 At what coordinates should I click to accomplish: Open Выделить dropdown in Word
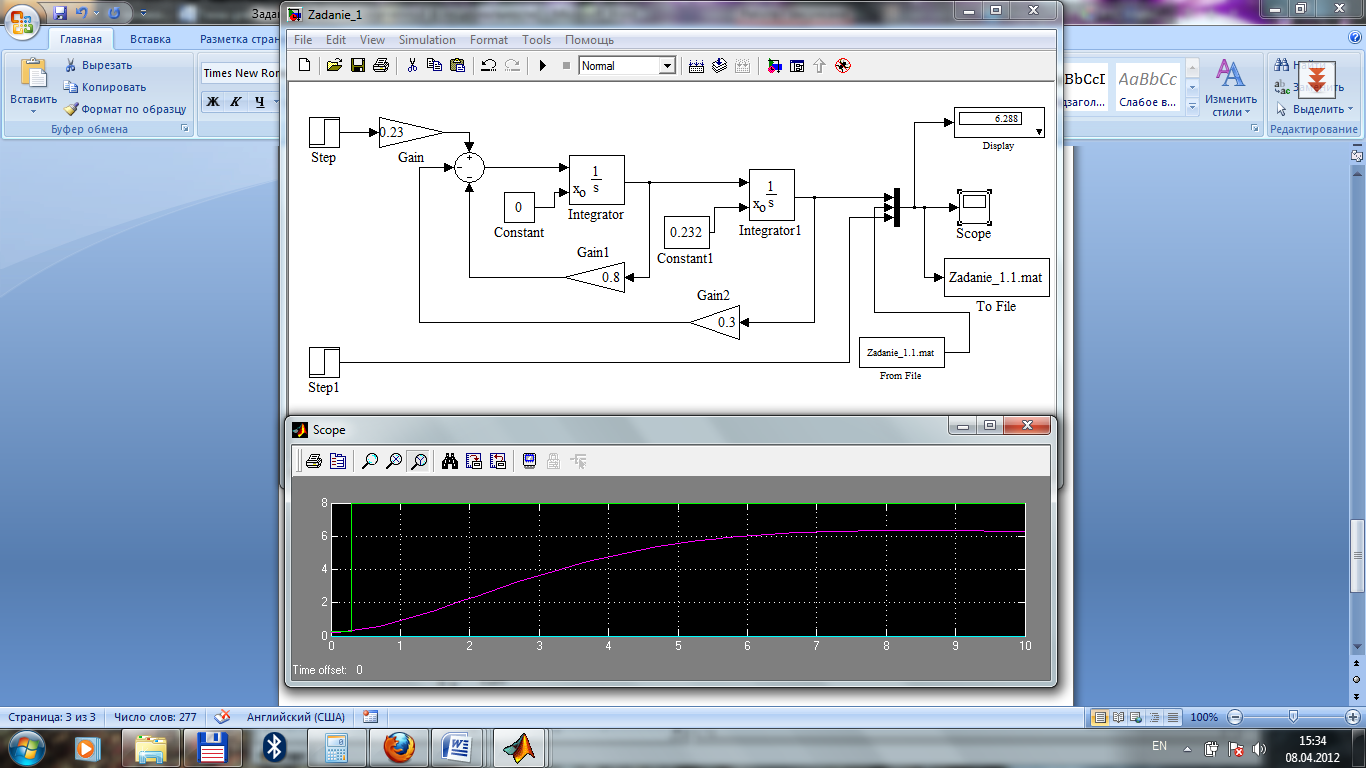coord(1315,109)
